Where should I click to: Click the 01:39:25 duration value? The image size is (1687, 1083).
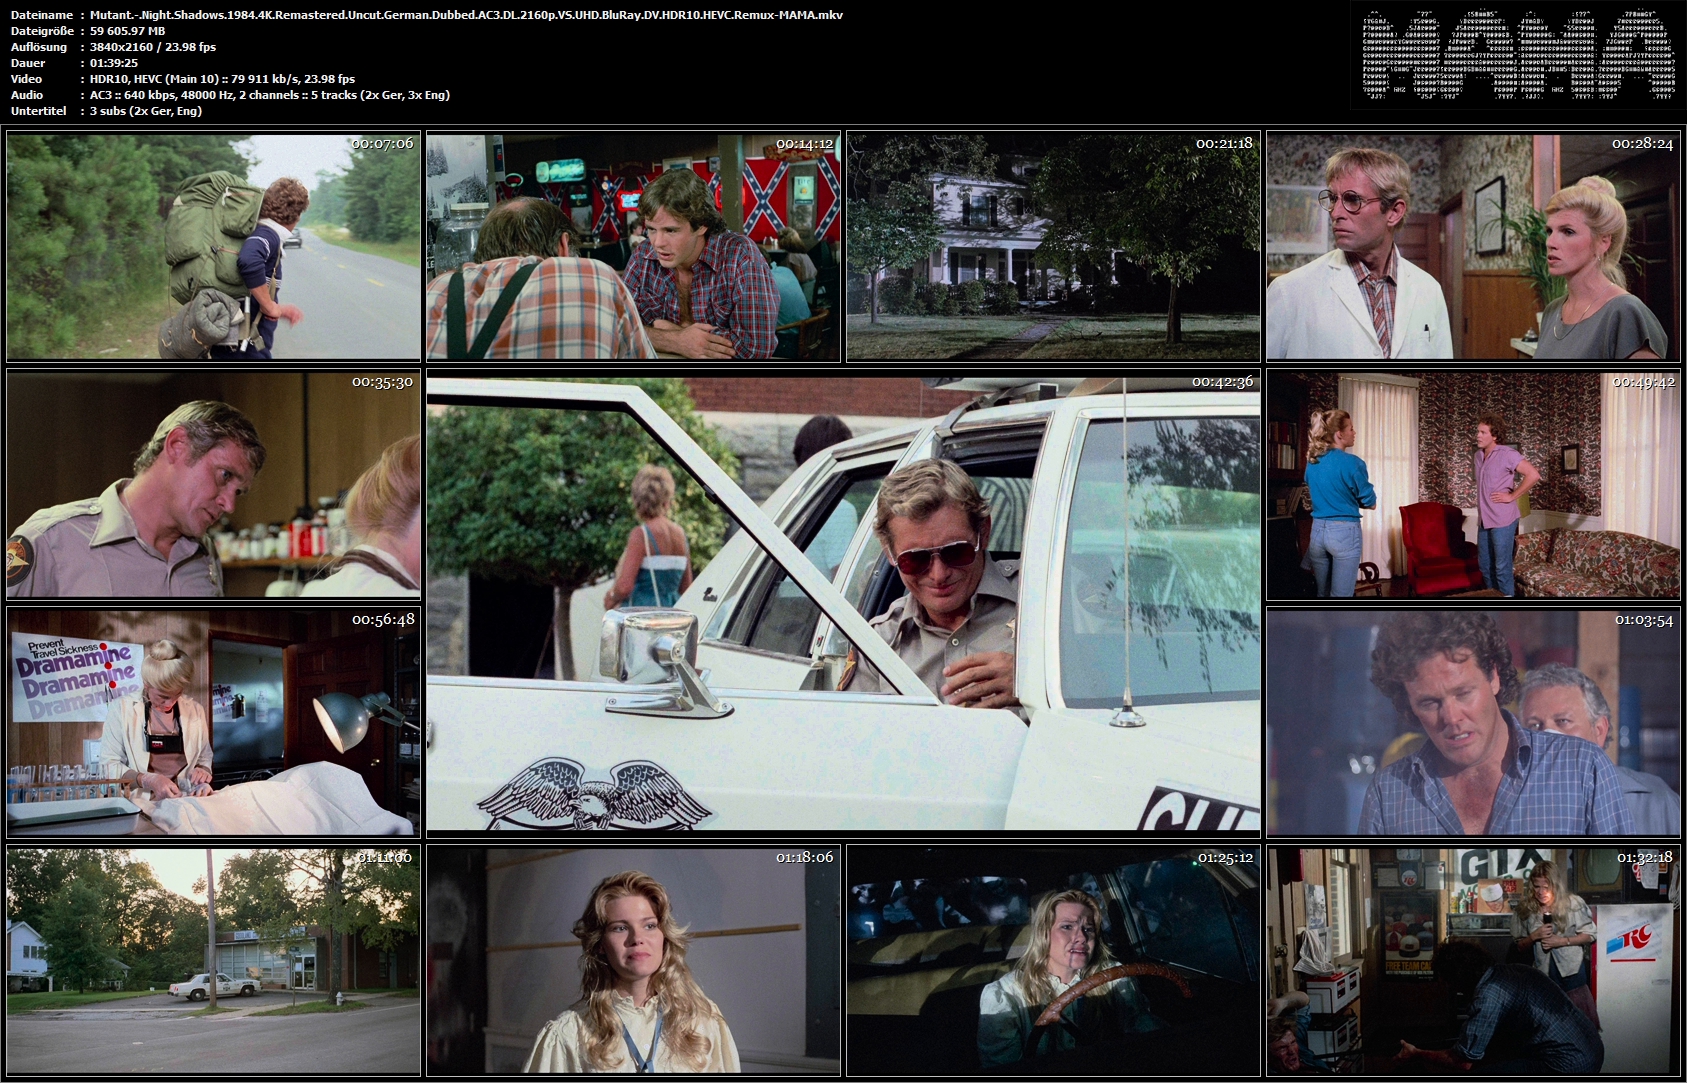[x=114, y=63]
